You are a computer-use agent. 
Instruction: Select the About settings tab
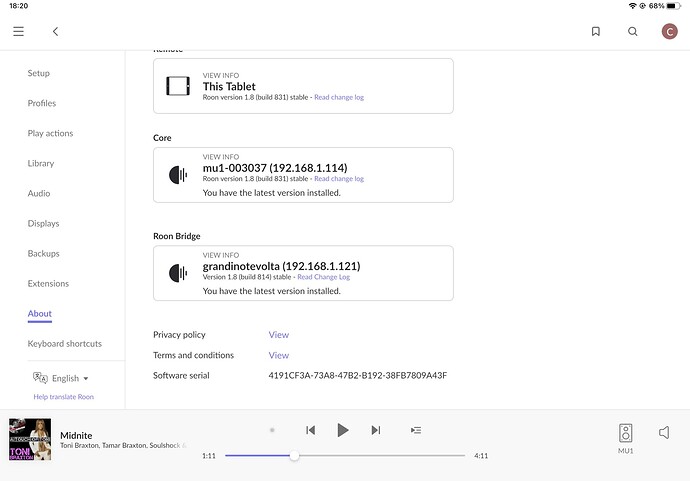(40, 314)
